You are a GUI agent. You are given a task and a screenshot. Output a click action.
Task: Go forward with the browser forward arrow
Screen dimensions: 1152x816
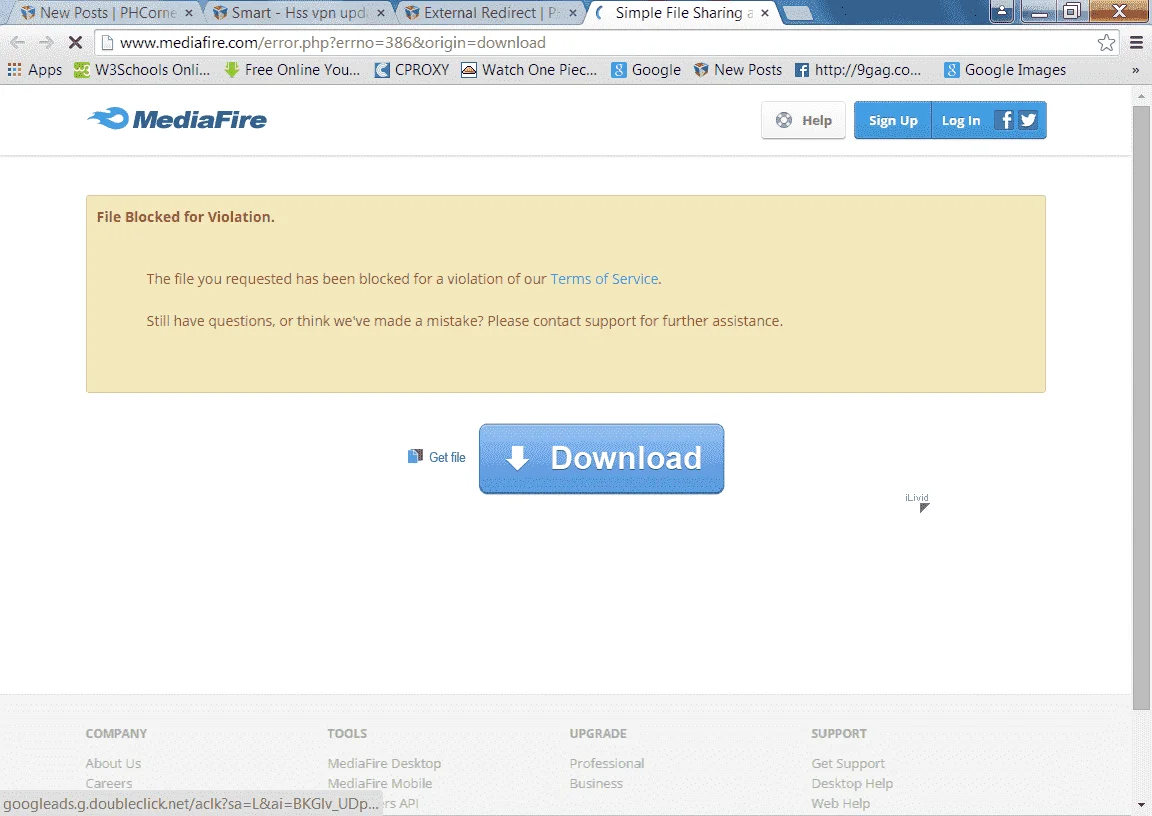point(46,43)
